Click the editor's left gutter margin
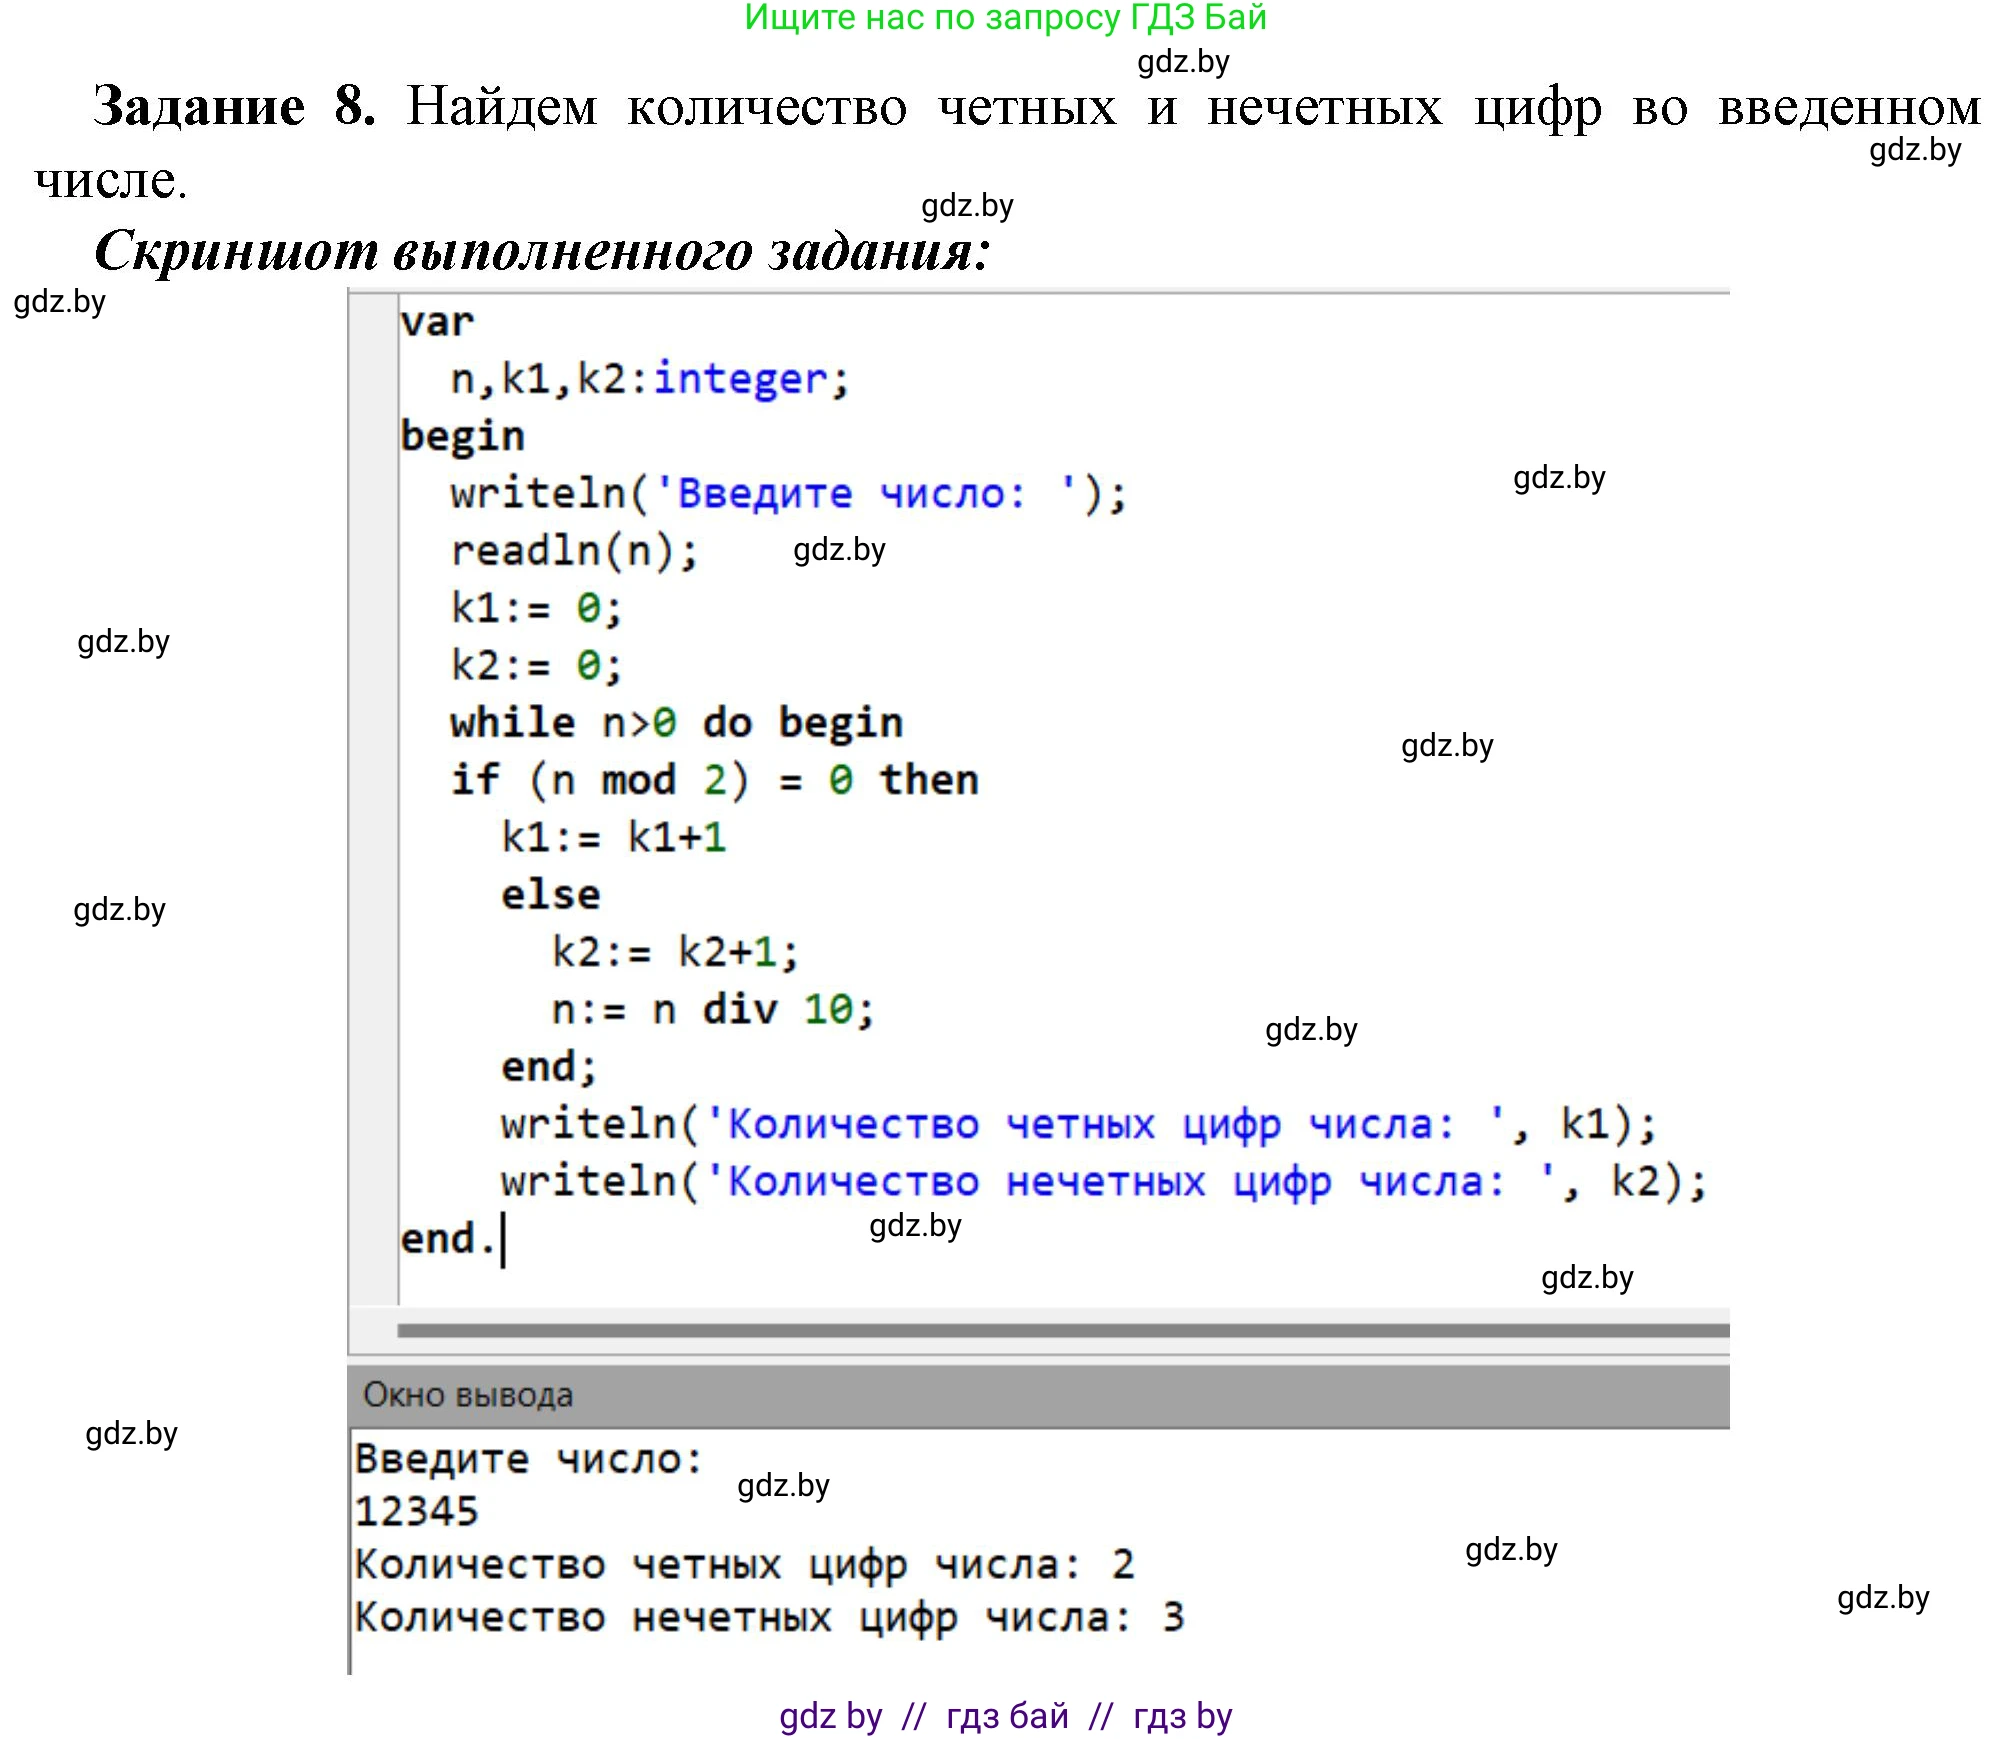The width and height of the screenshot is (2015, 1739). click(x=375, y=800)
